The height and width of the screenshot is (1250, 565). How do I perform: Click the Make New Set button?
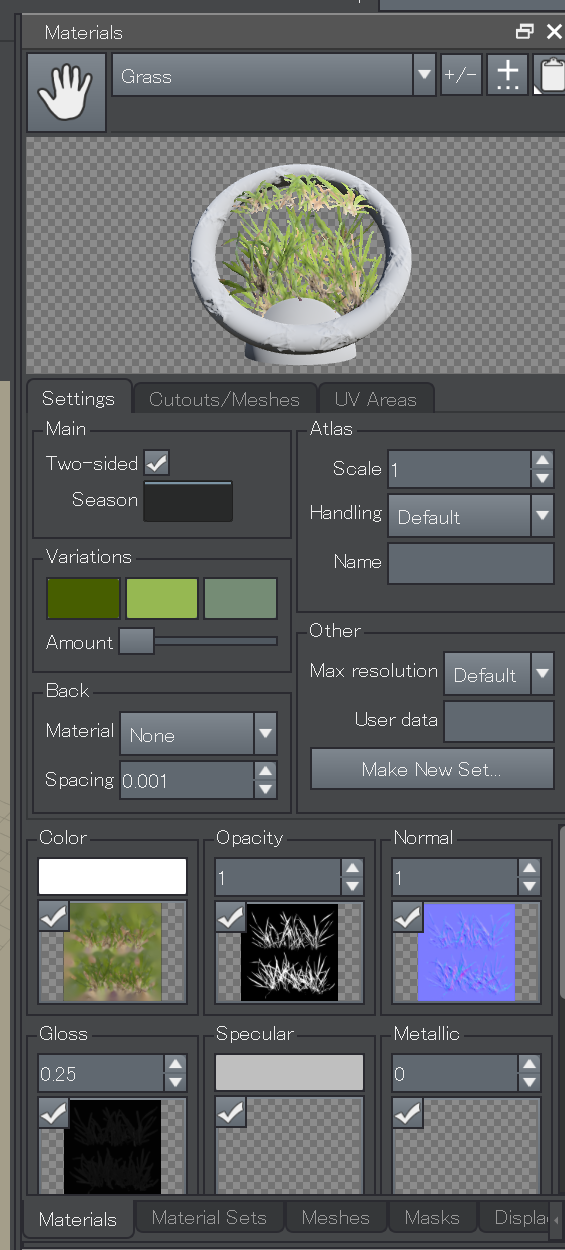432,769
